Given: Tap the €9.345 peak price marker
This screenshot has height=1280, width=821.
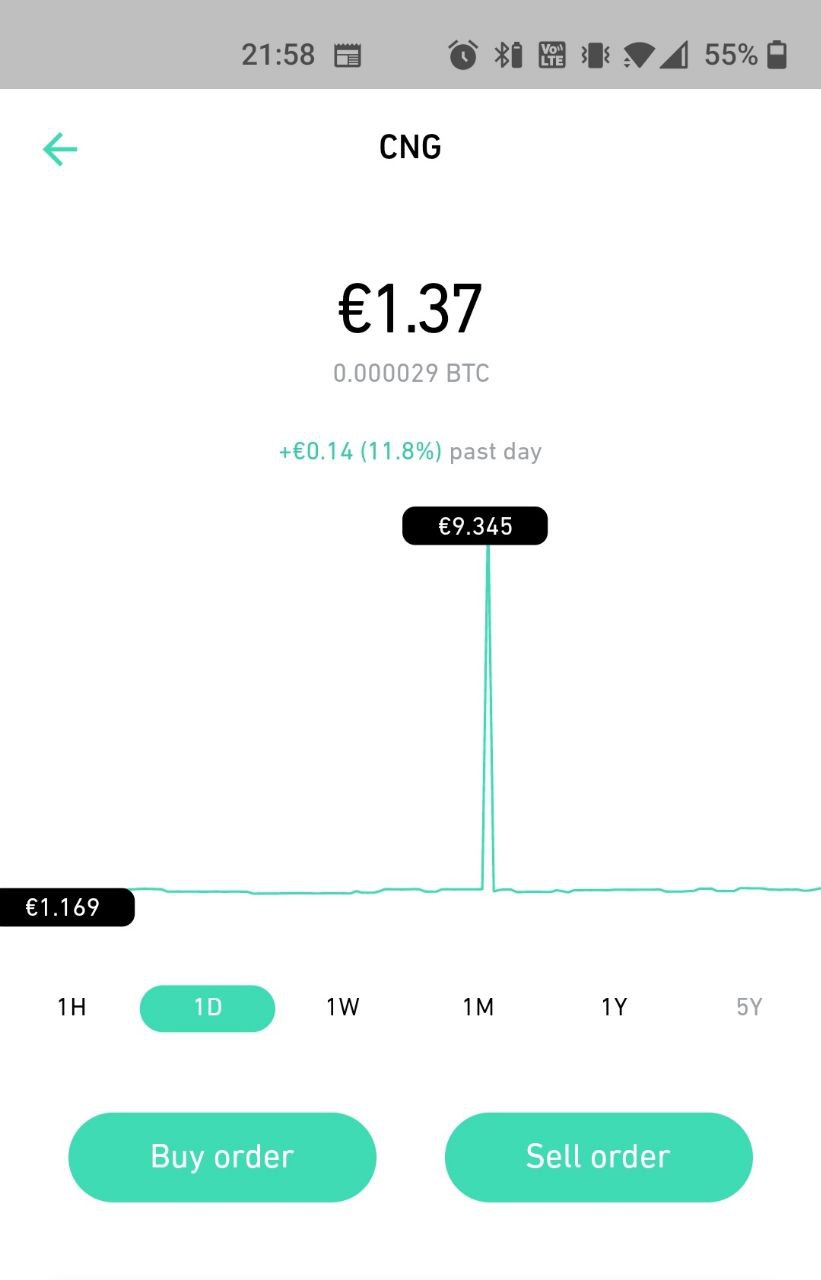Looking at the screenshot, I should [x=475, y=526].
